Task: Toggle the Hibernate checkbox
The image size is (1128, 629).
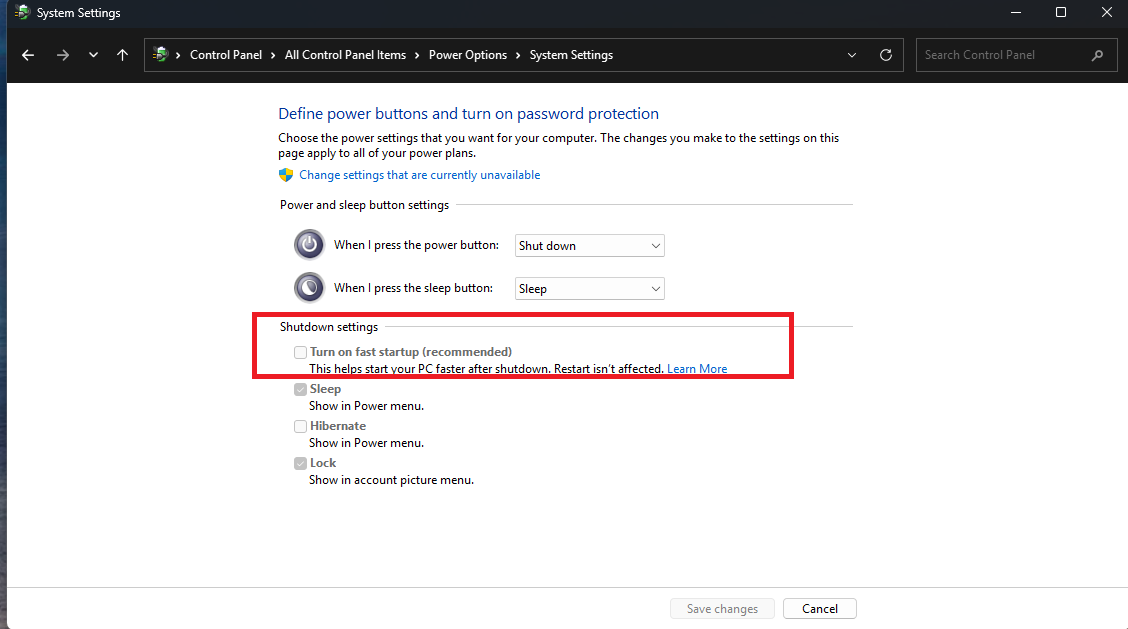Action: point(300,426)
